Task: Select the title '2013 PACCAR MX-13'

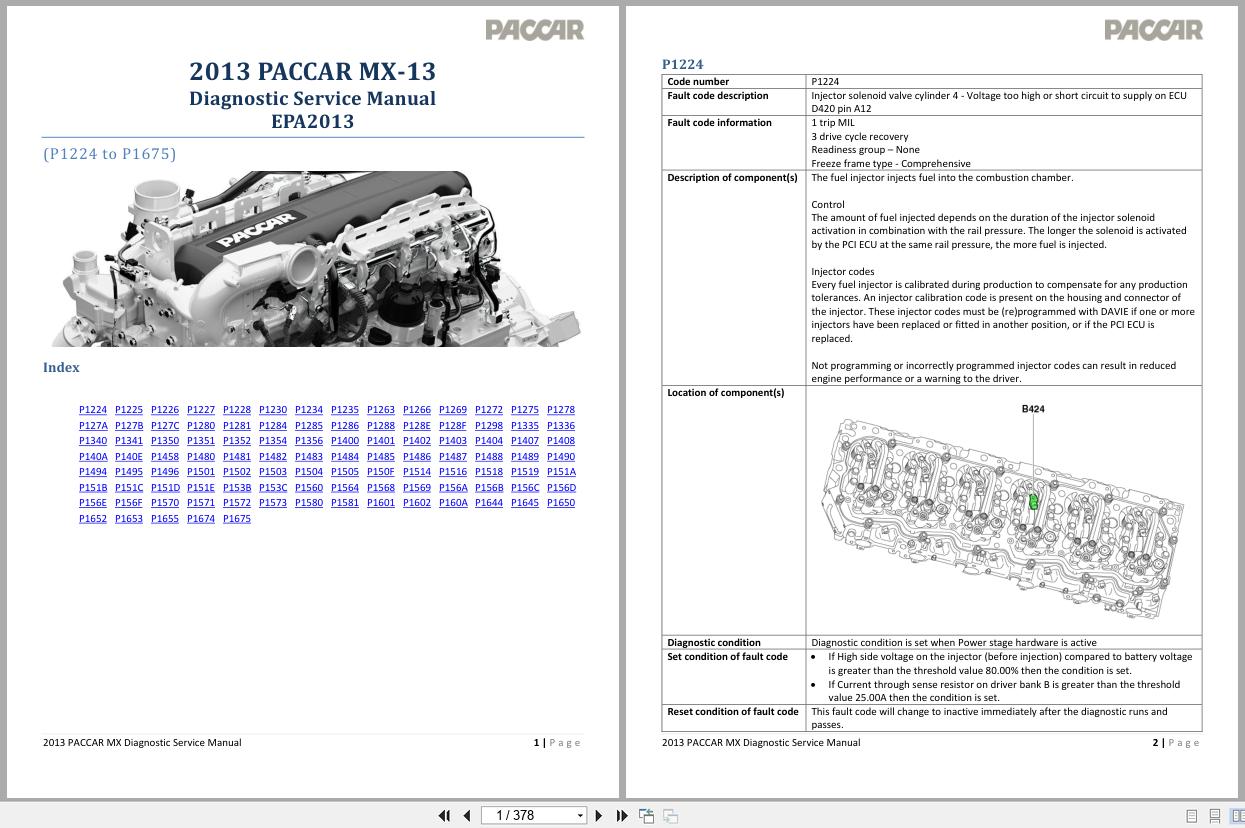Action: [x=313, y=71]
